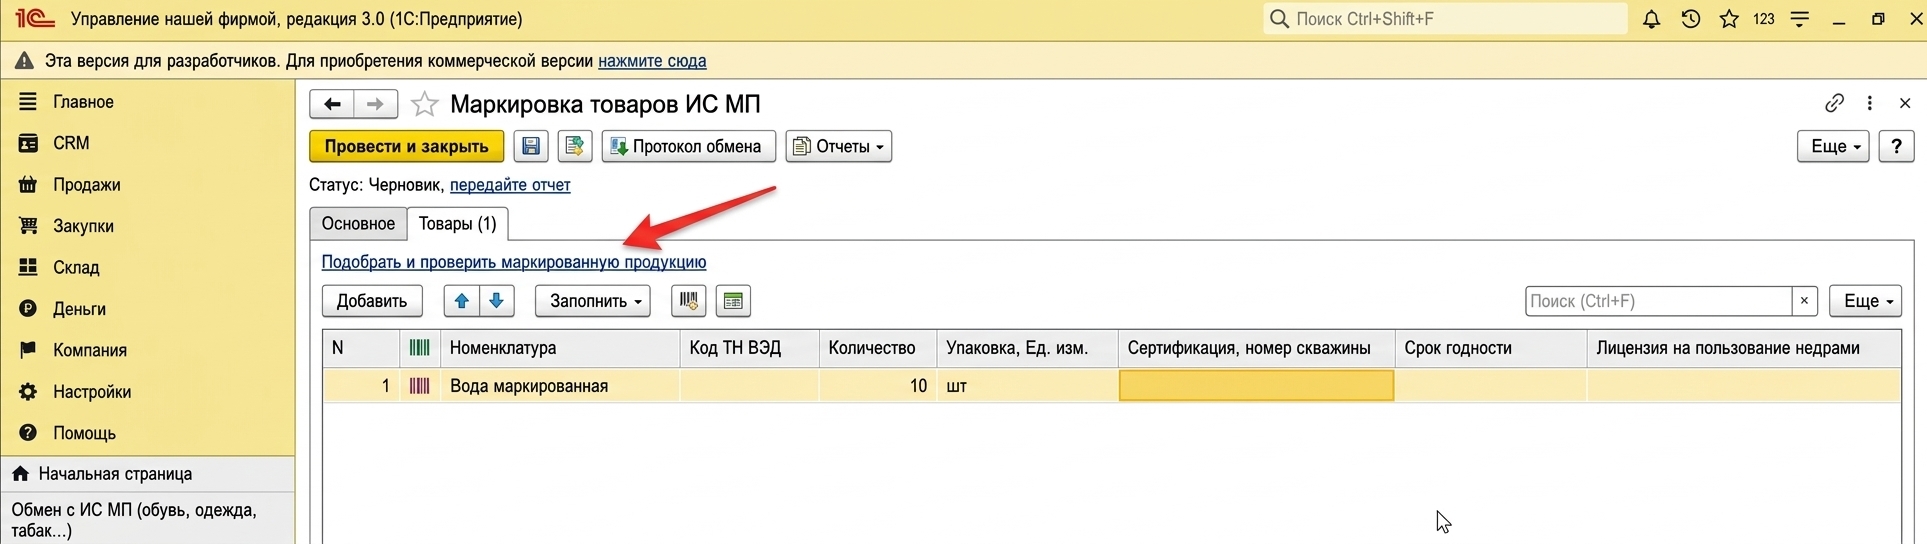Move row down with blue arrow

point(497,301)
